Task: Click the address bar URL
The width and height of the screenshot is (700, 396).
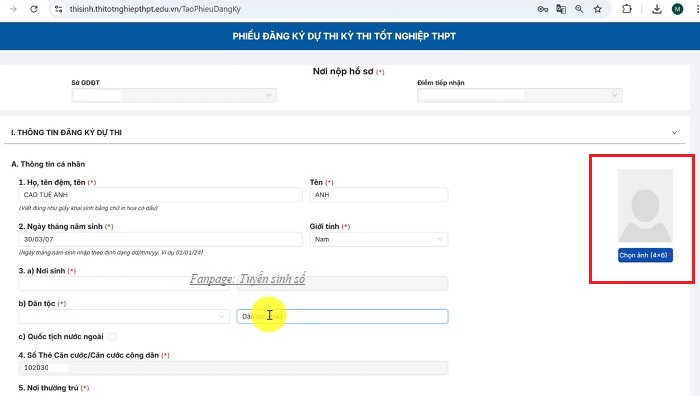Action: tap(155, 9)
